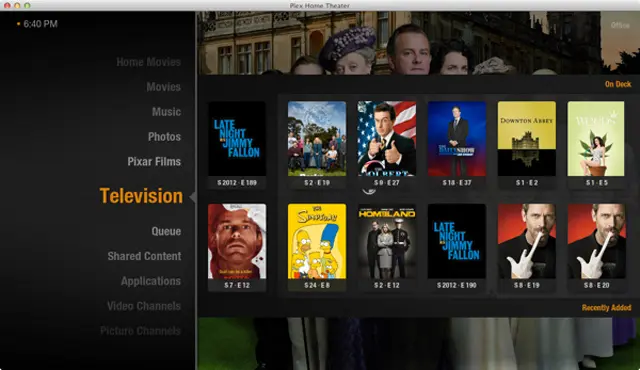Go to the Photos section
This screenshot has width=640, height=370.
[x=164, y=137]
